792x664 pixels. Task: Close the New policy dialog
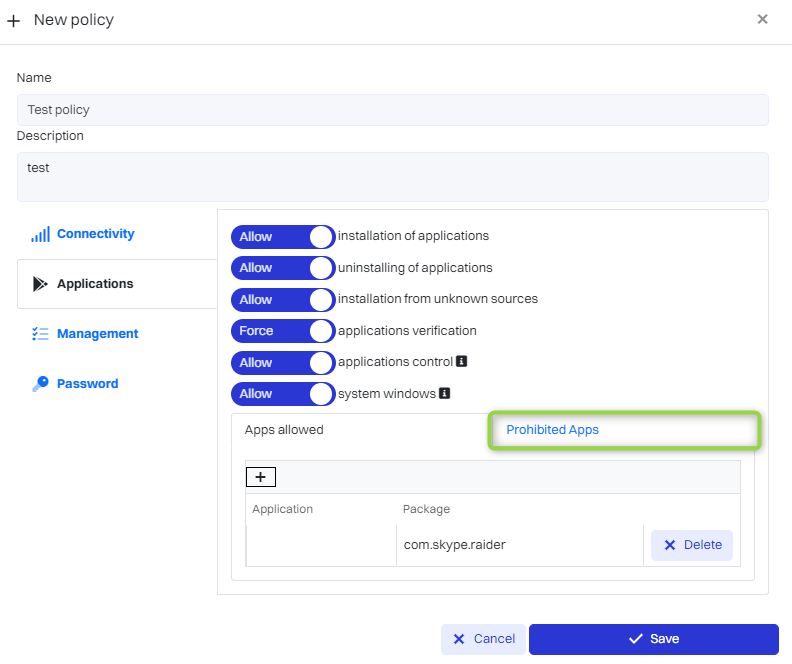coord(762,19)
